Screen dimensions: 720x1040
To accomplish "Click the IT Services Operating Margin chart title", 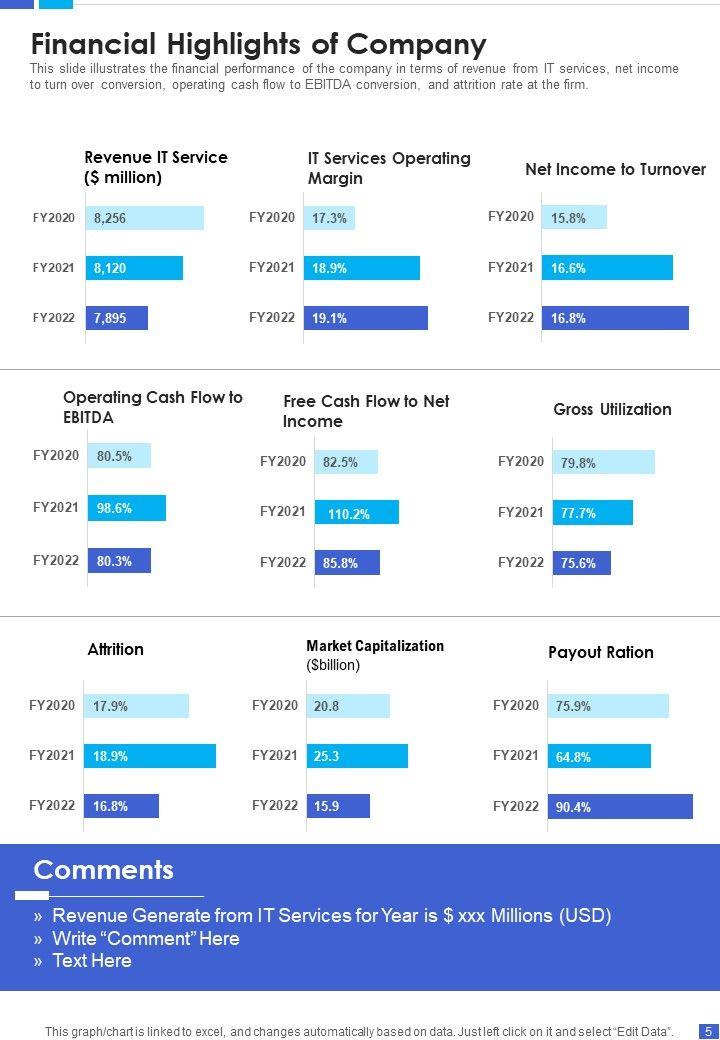I will point(389,168).
